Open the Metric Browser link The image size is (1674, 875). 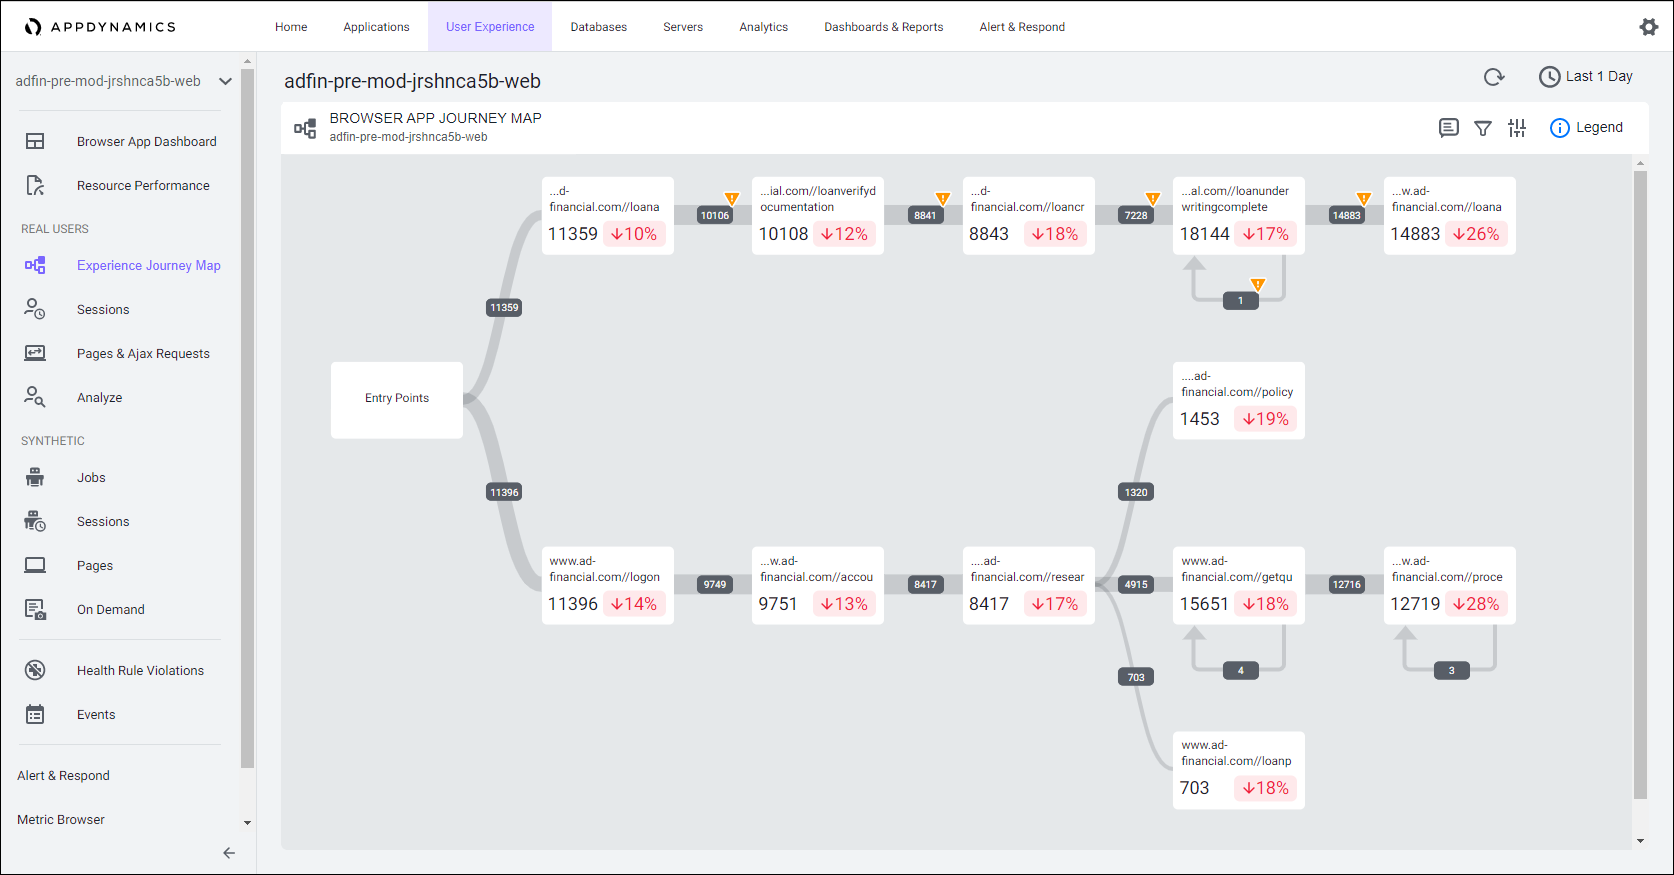61,819
